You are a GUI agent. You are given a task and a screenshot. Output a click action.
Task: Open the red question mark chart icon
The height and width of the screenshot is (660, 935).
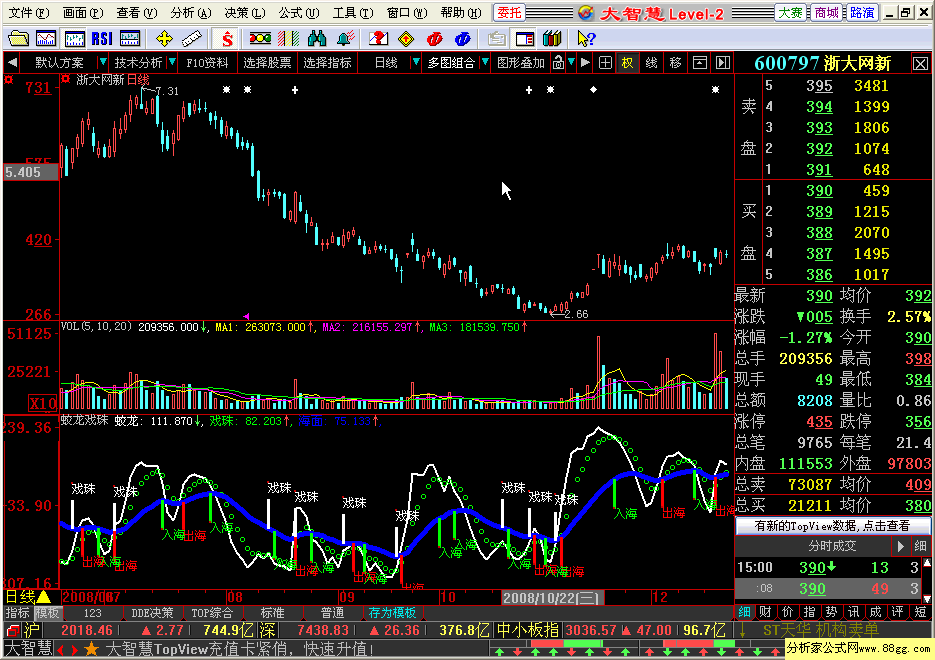pyautogui.click(x=379, y=39)
